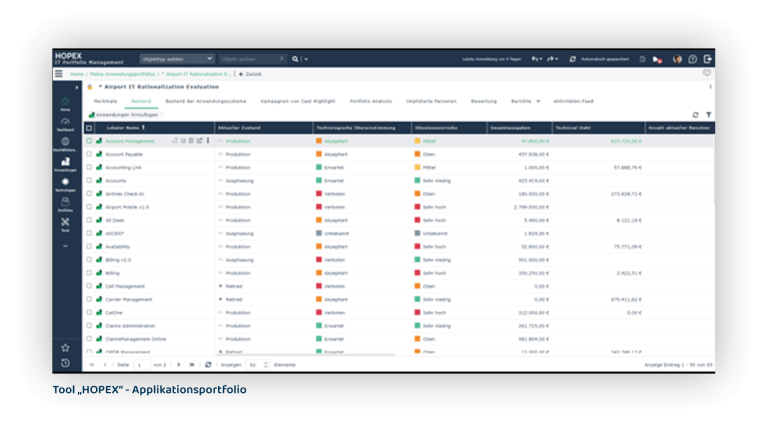The image size is (768, 428).
Task: Check the Billing v2.0 row checkbox
Action: (89, 260)
